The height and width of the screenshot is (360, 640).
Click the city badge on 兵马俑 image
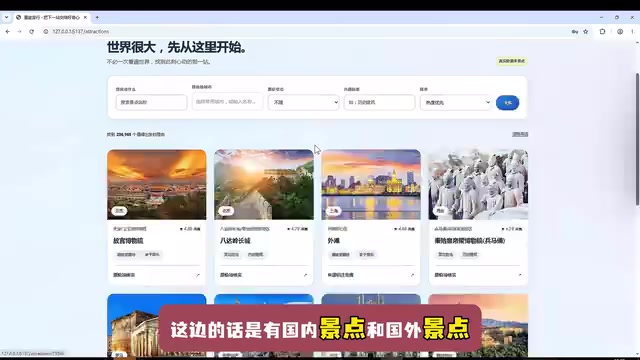click(440, 211)
